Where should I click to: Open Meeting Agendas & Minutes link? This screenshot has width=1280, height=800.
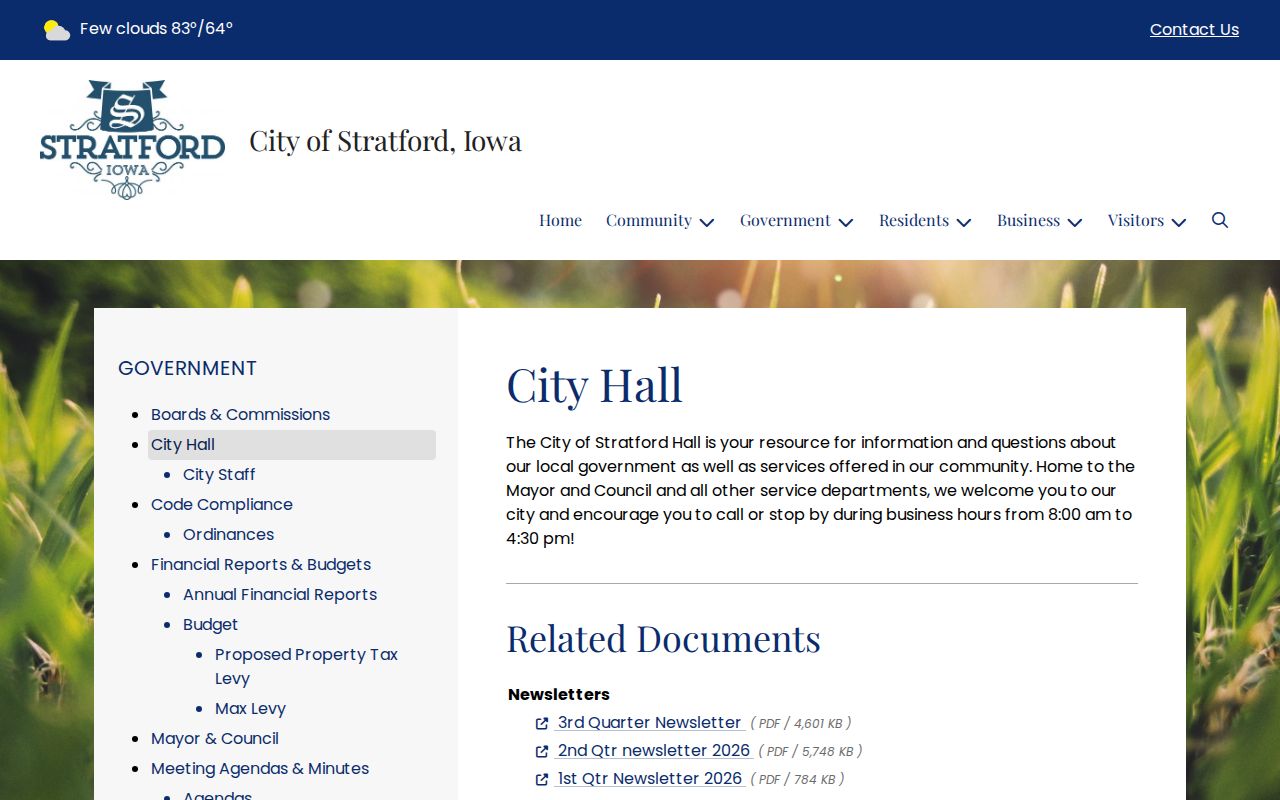tap(260, 768)
